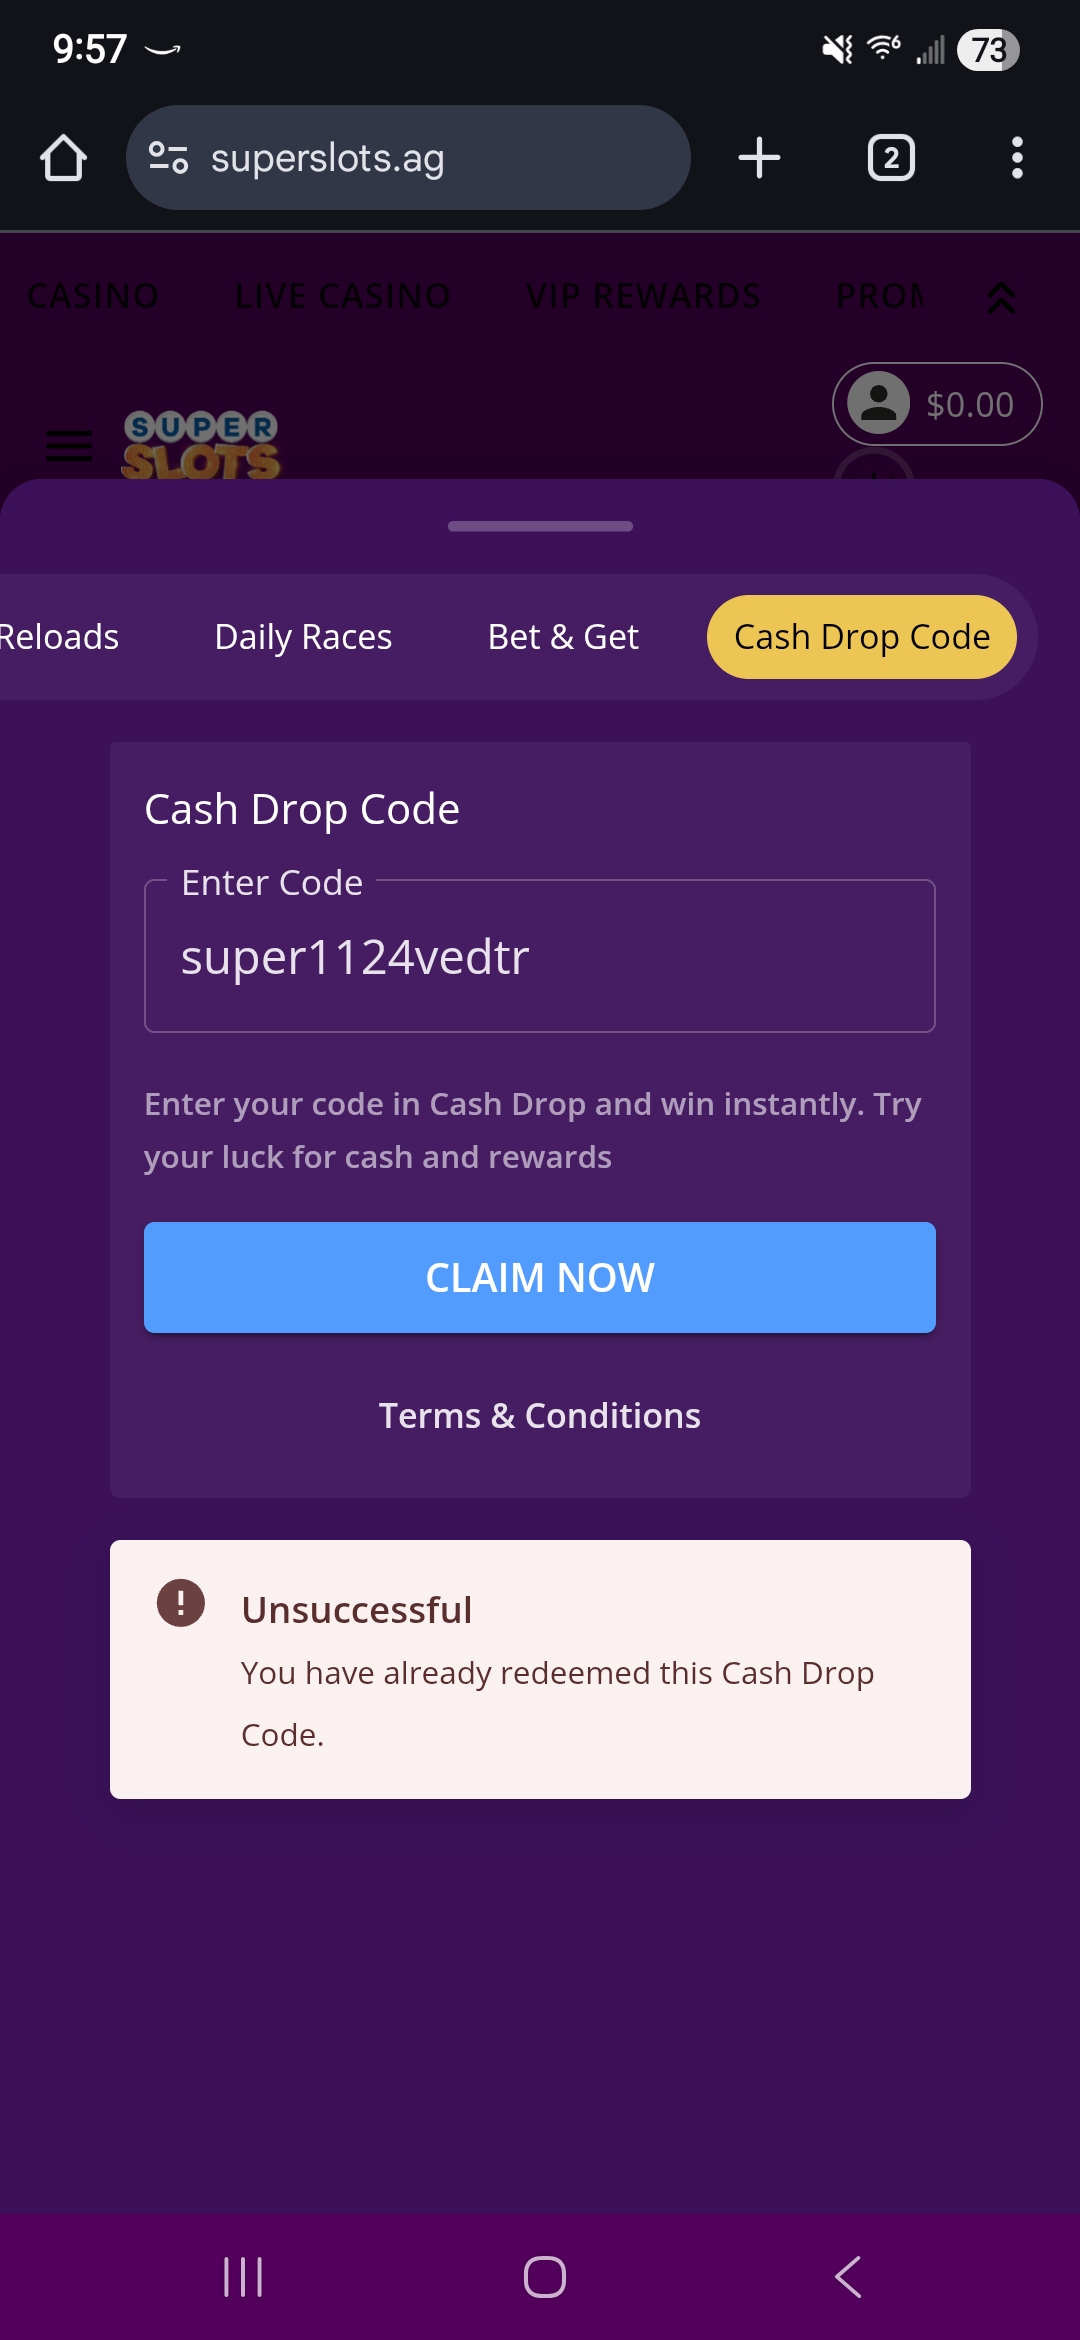1080x2340 pixels.
Task: Open site settings icon in address bar
Action: click(x=168, y=158)
